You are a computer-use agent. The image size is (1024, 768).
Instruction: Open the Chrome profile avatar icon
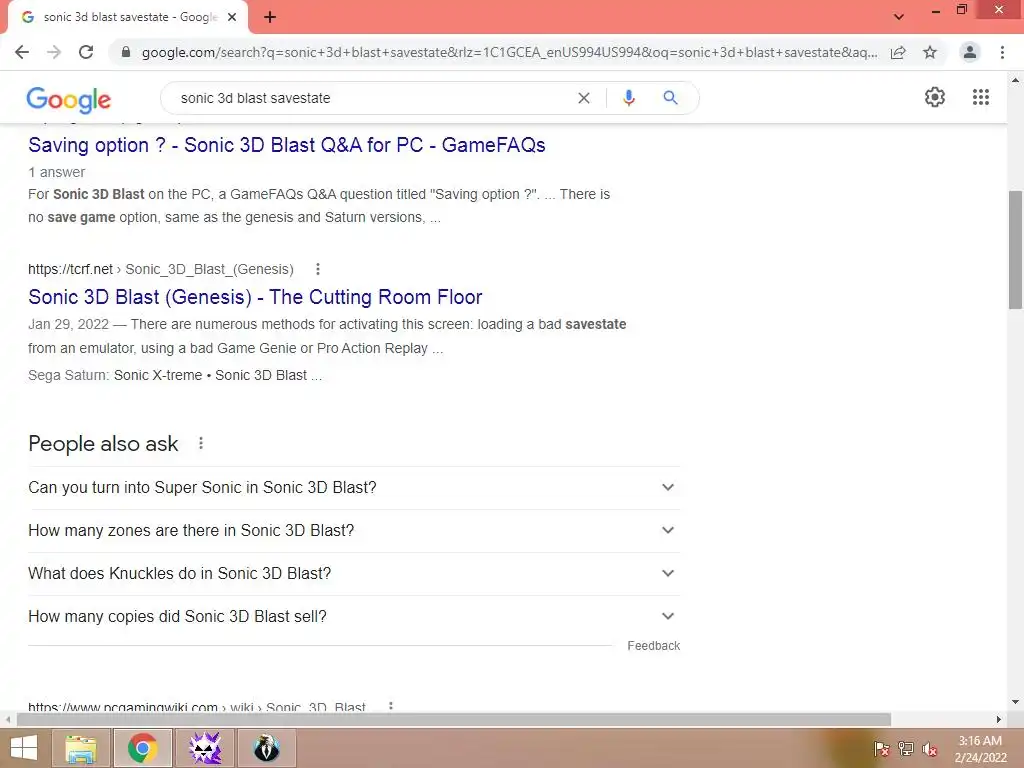pos(970,52)
